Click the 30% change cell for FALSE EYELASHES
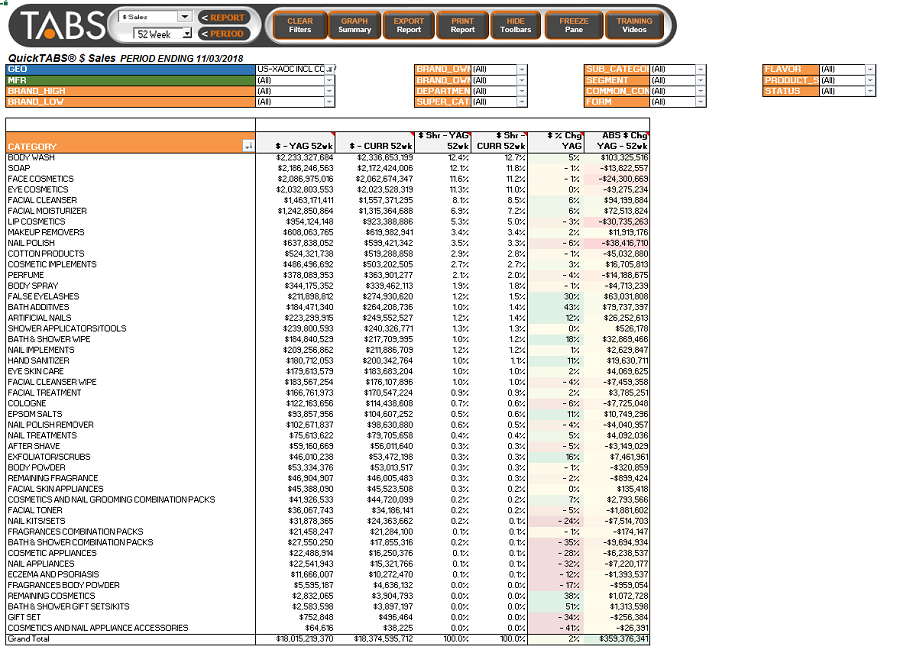900x653 pixels. (556, 297)
